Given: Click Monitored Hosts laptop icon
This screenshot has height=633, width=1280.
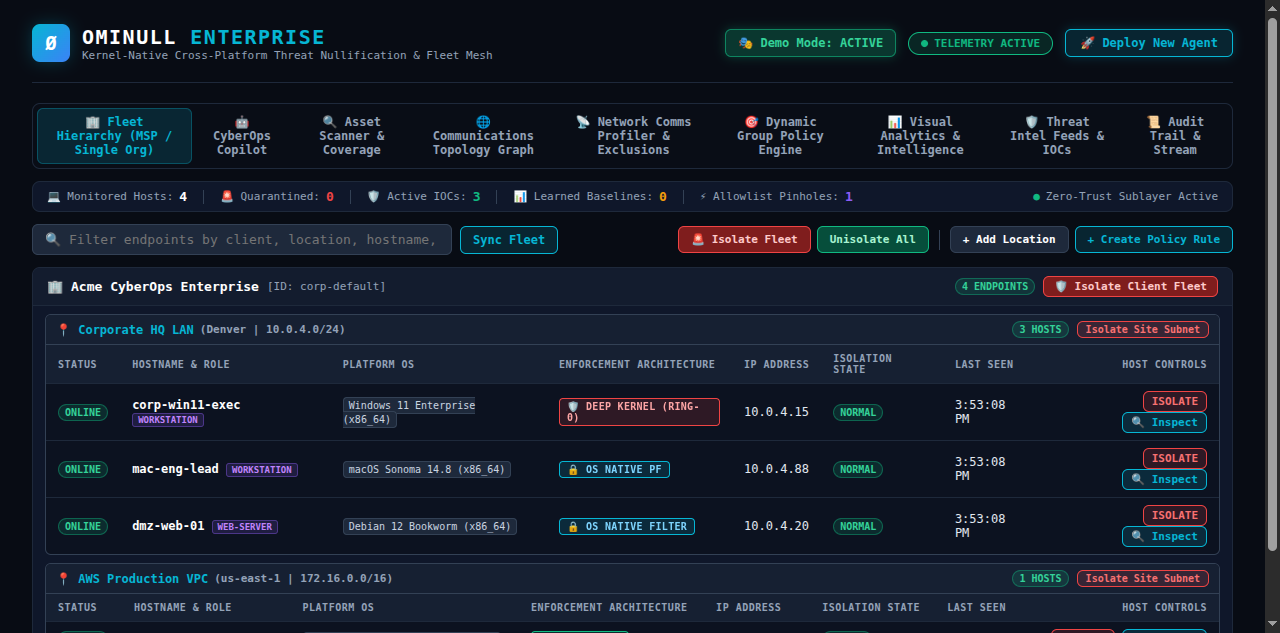Looking at the screenshot, I should (53, 197).
